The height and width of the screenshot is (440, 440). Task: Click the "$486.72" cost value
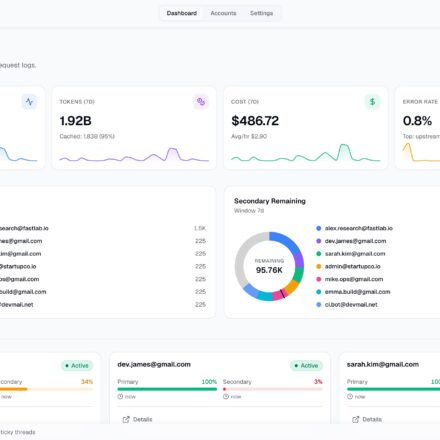(255, 121)
